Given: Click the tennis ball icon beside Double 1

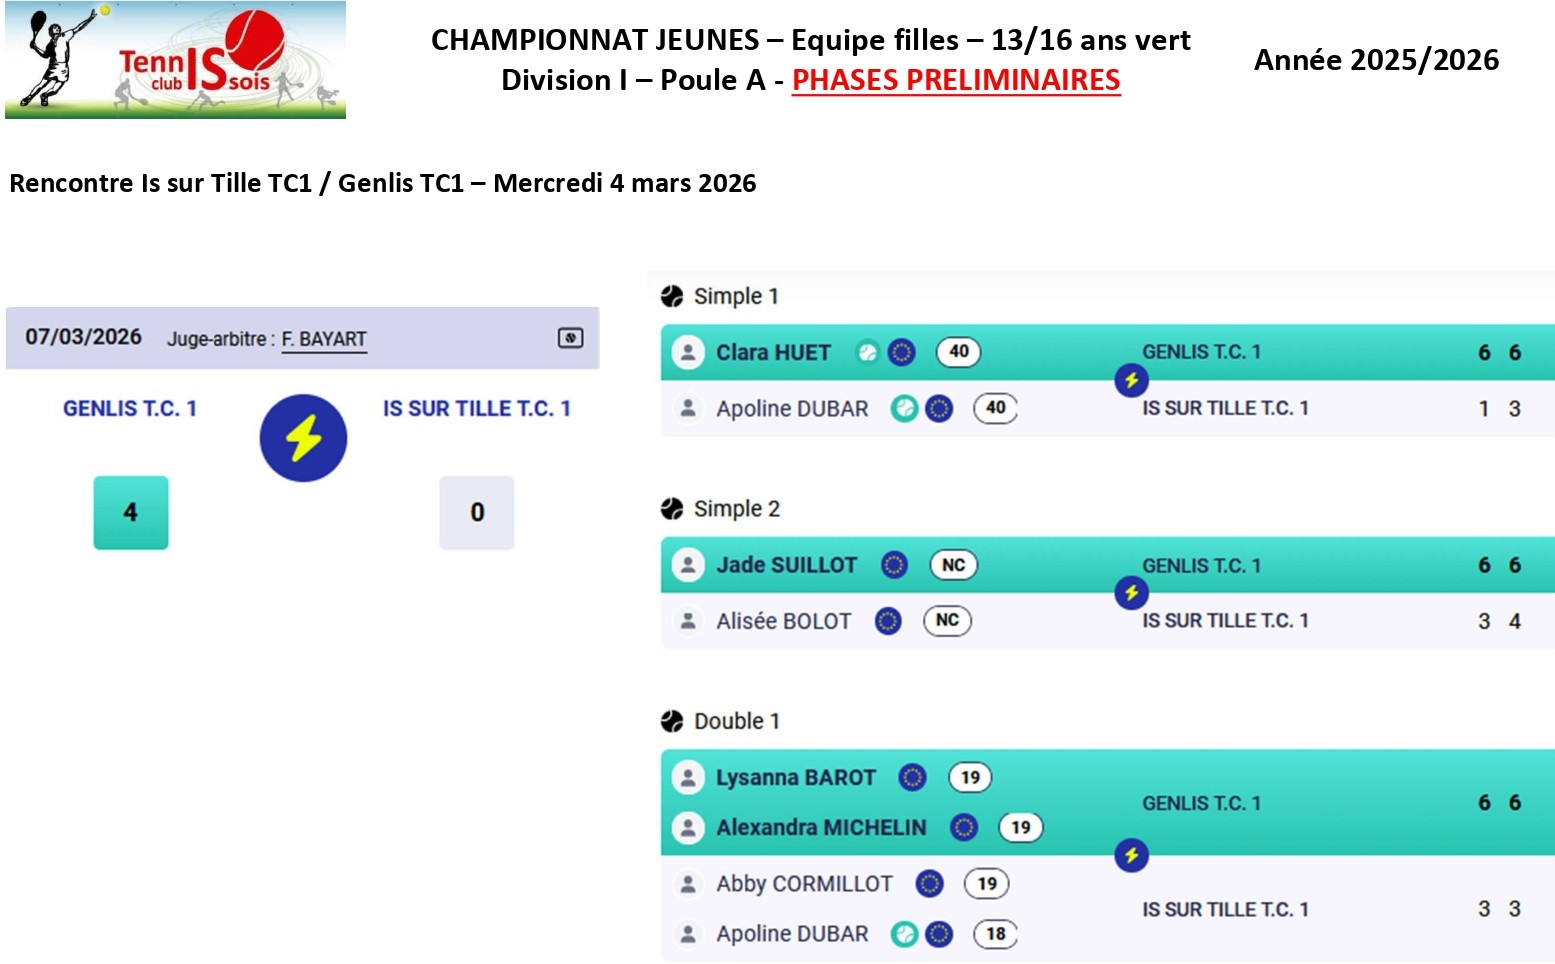Looking at the screenshot, I should pos(672,721).
